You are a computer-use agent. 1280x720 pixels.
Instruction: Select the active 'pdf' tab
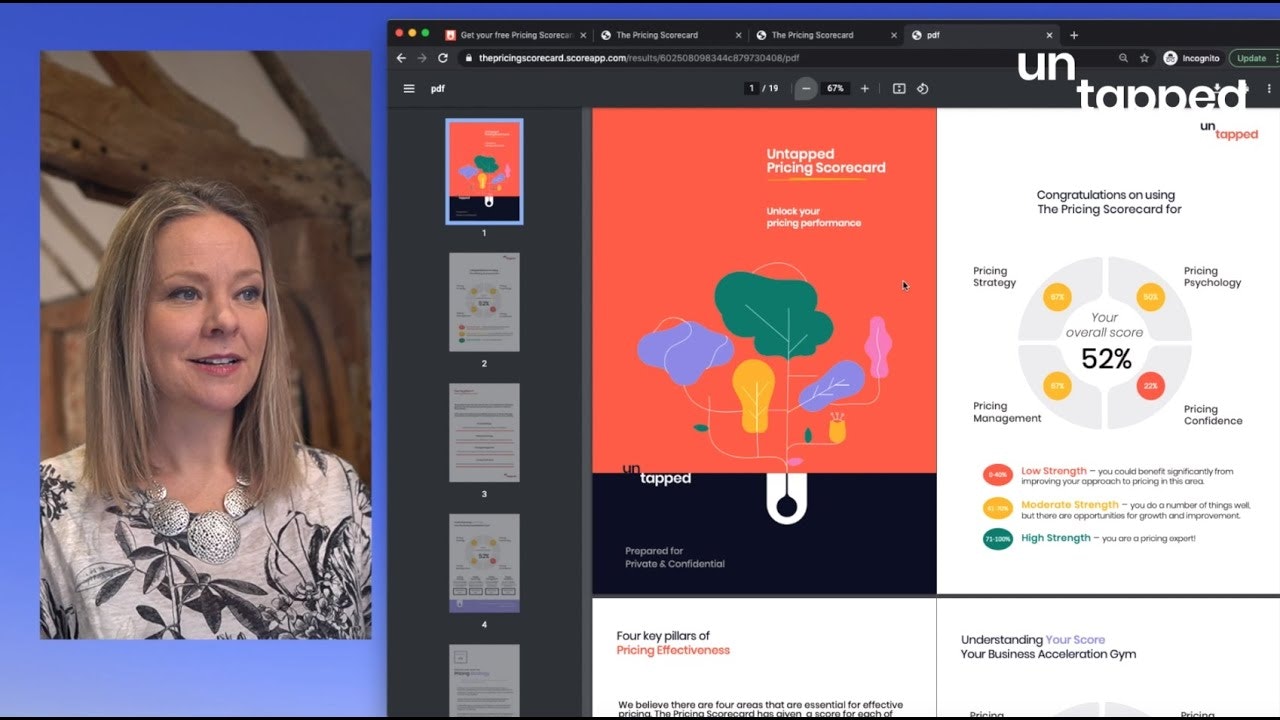(980, 35)
